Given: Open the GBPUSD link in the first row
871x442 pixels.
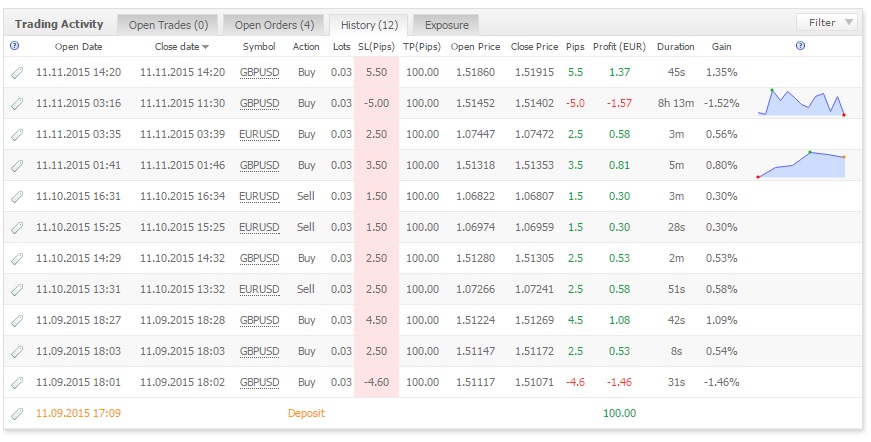Looking at the screenshot, I should [259, 72].
